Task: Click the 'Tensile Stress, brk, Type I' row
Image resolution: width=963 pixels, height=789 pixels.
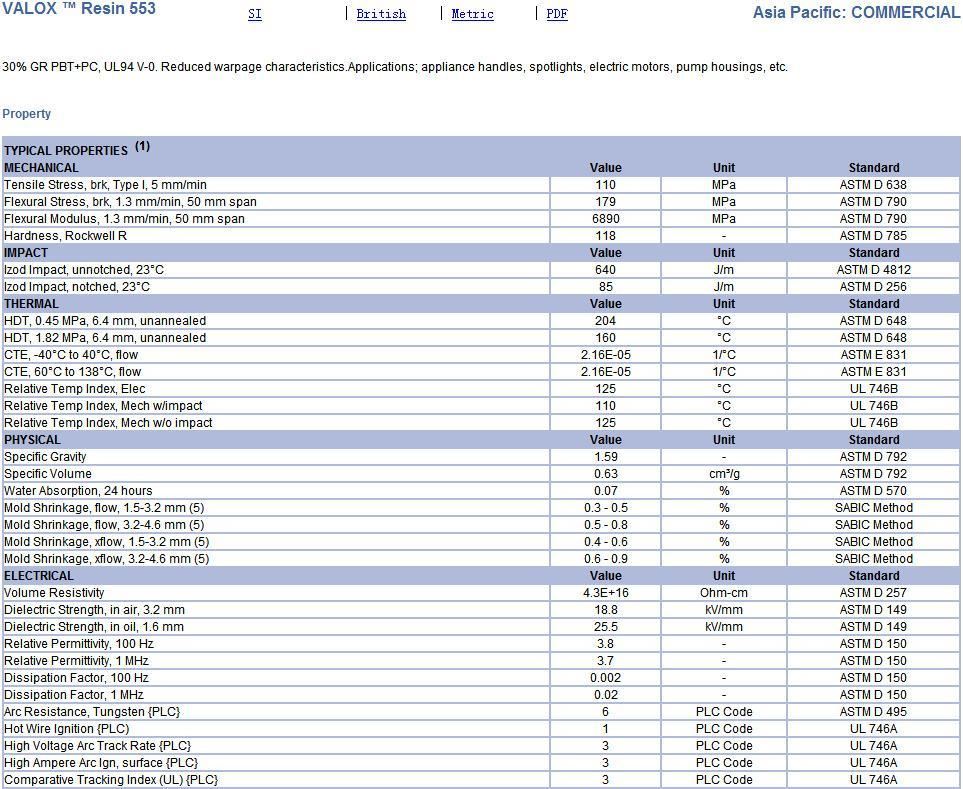Action: click(x=481, y=185)
